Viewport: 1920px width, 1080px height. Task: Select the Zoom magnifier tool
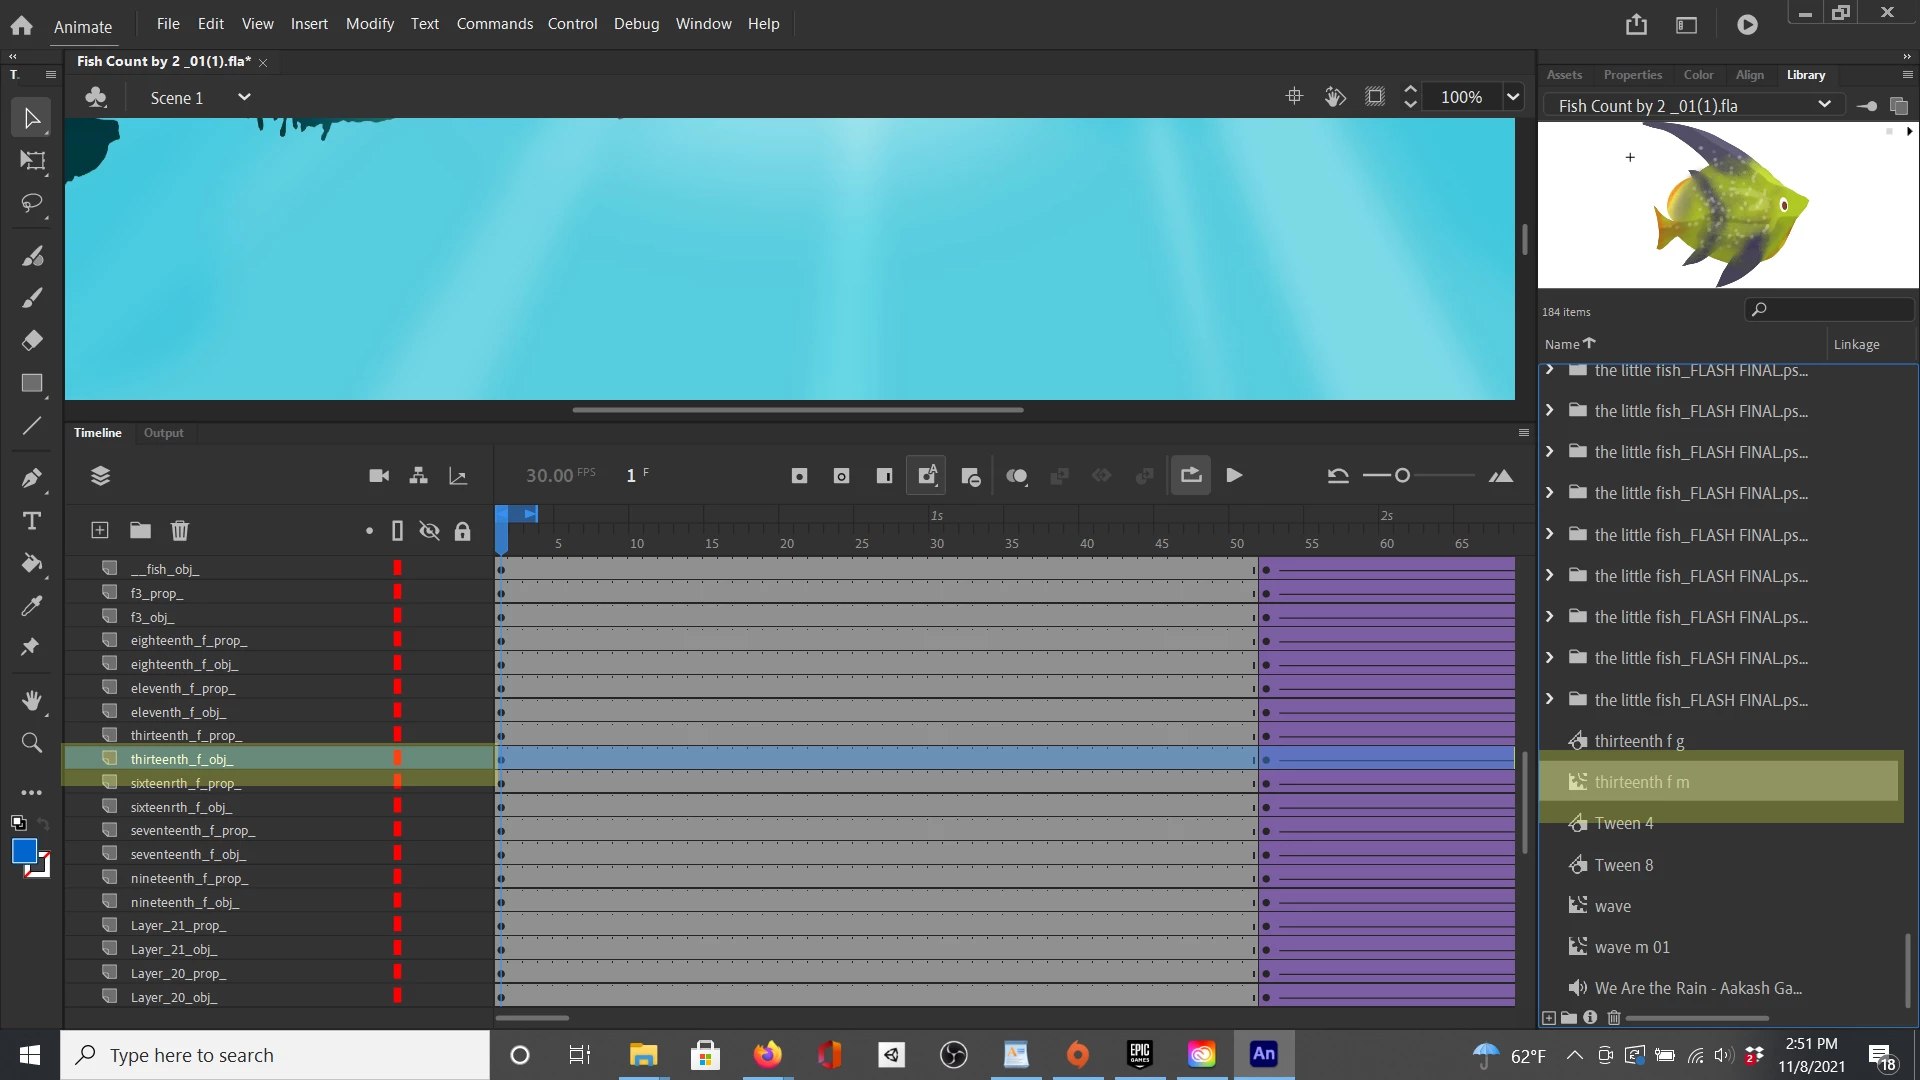pos(32,742)
